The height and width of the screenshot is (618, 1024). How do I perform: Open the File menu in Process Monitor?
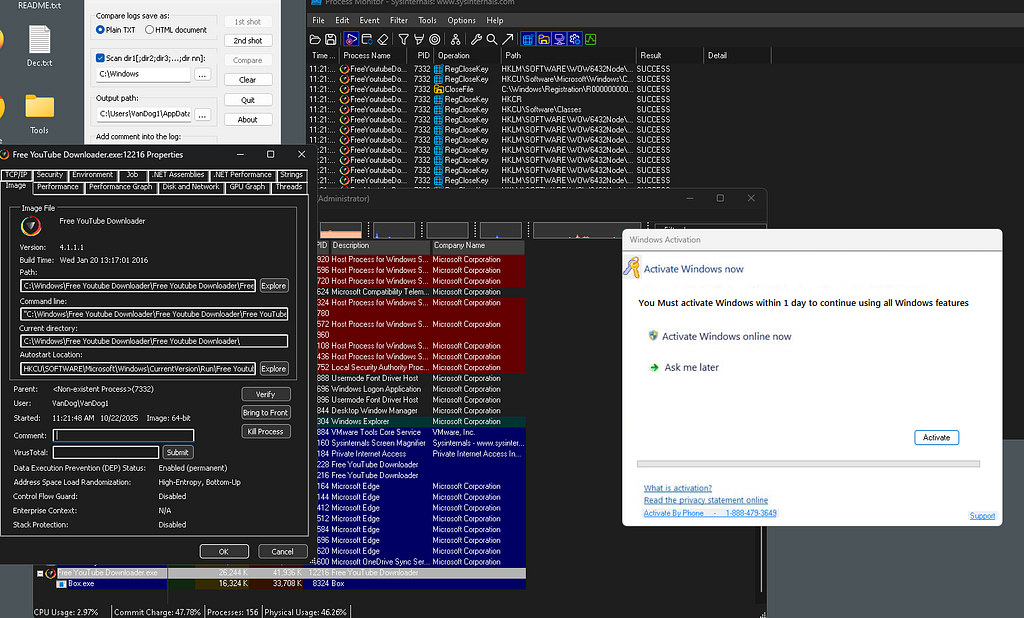[x=318, y=20]
